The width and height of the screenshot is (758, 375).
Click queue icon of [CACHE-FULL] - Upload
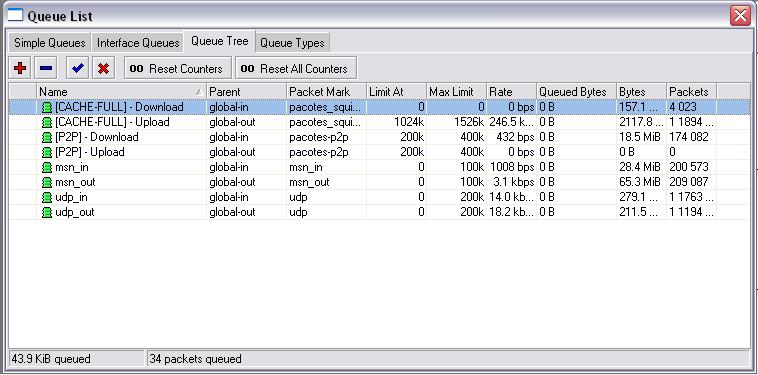click(x=47, y=122)
